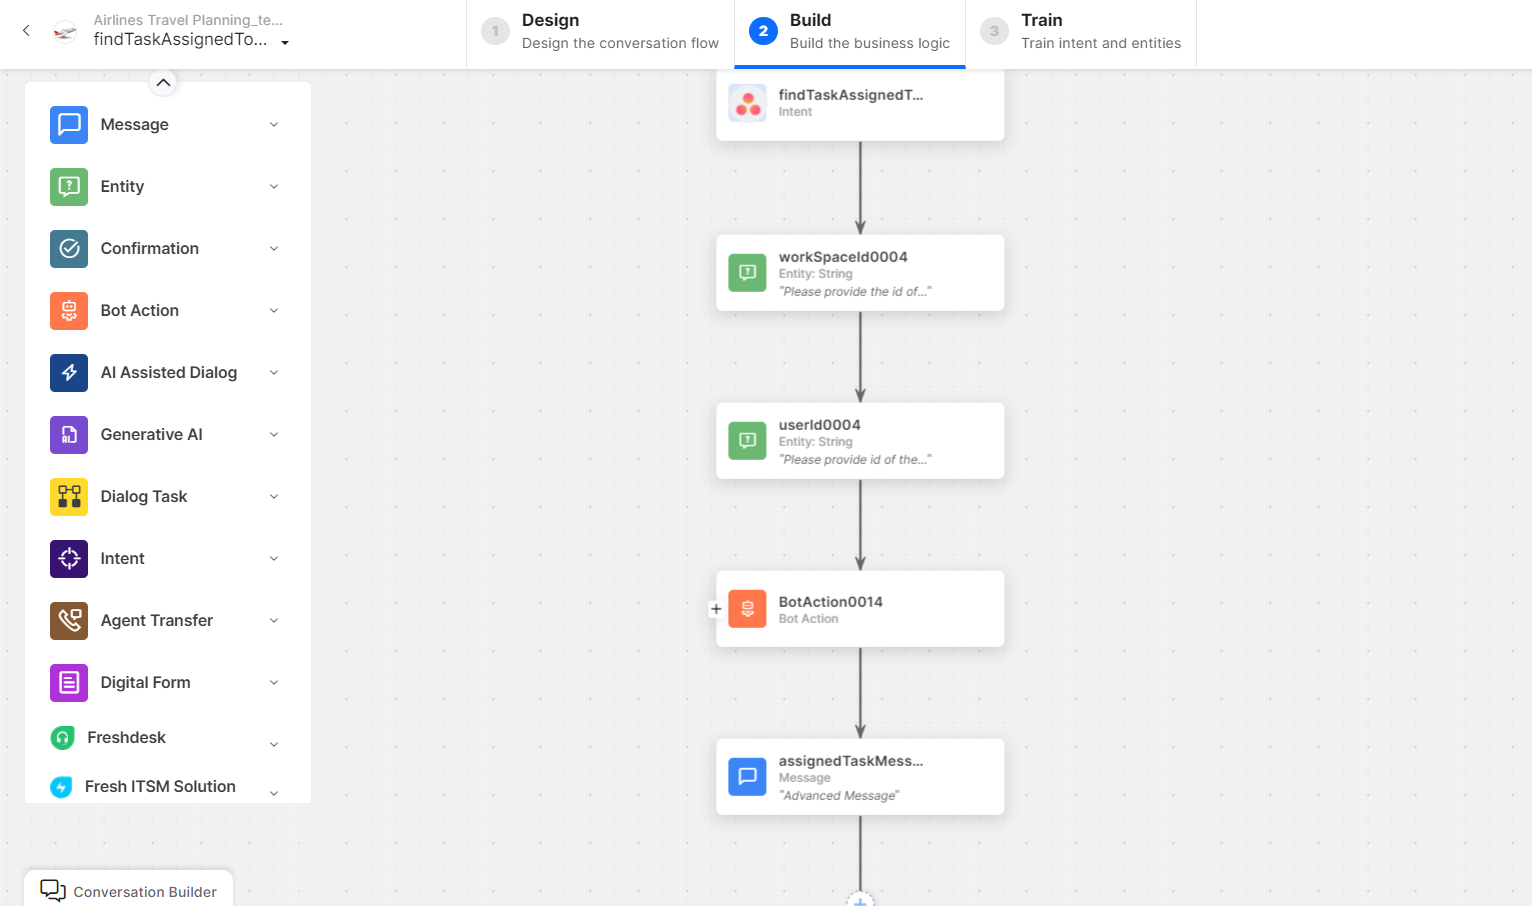Select the purple Generative AI icon
Screen dimensions: 1532x906
tap(69, 435)
